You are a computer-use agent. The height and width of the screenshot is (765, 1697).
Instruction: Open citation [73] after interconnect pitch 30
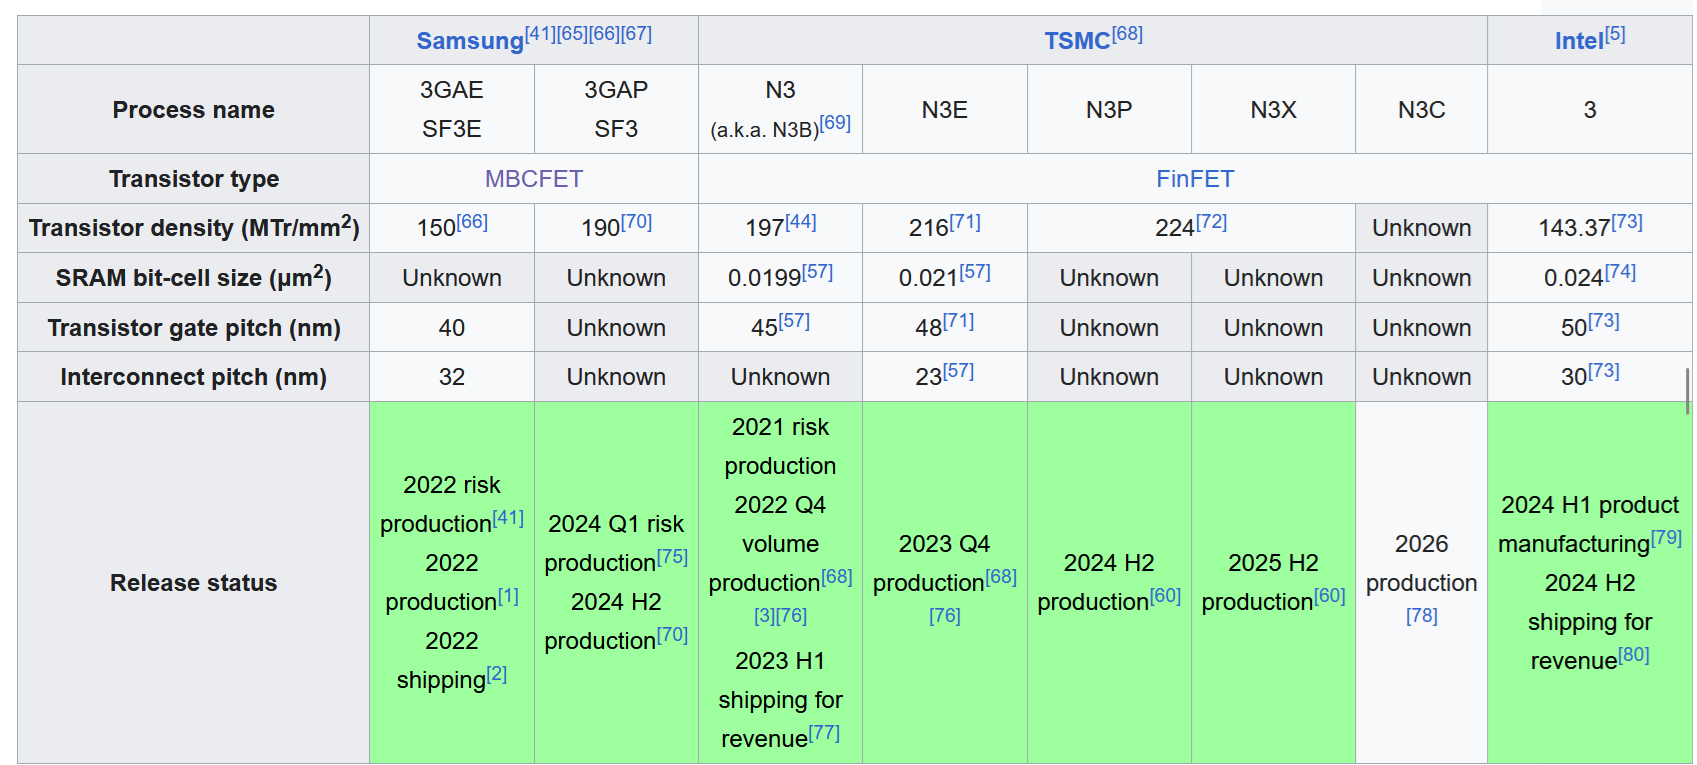pos(1604,370)
